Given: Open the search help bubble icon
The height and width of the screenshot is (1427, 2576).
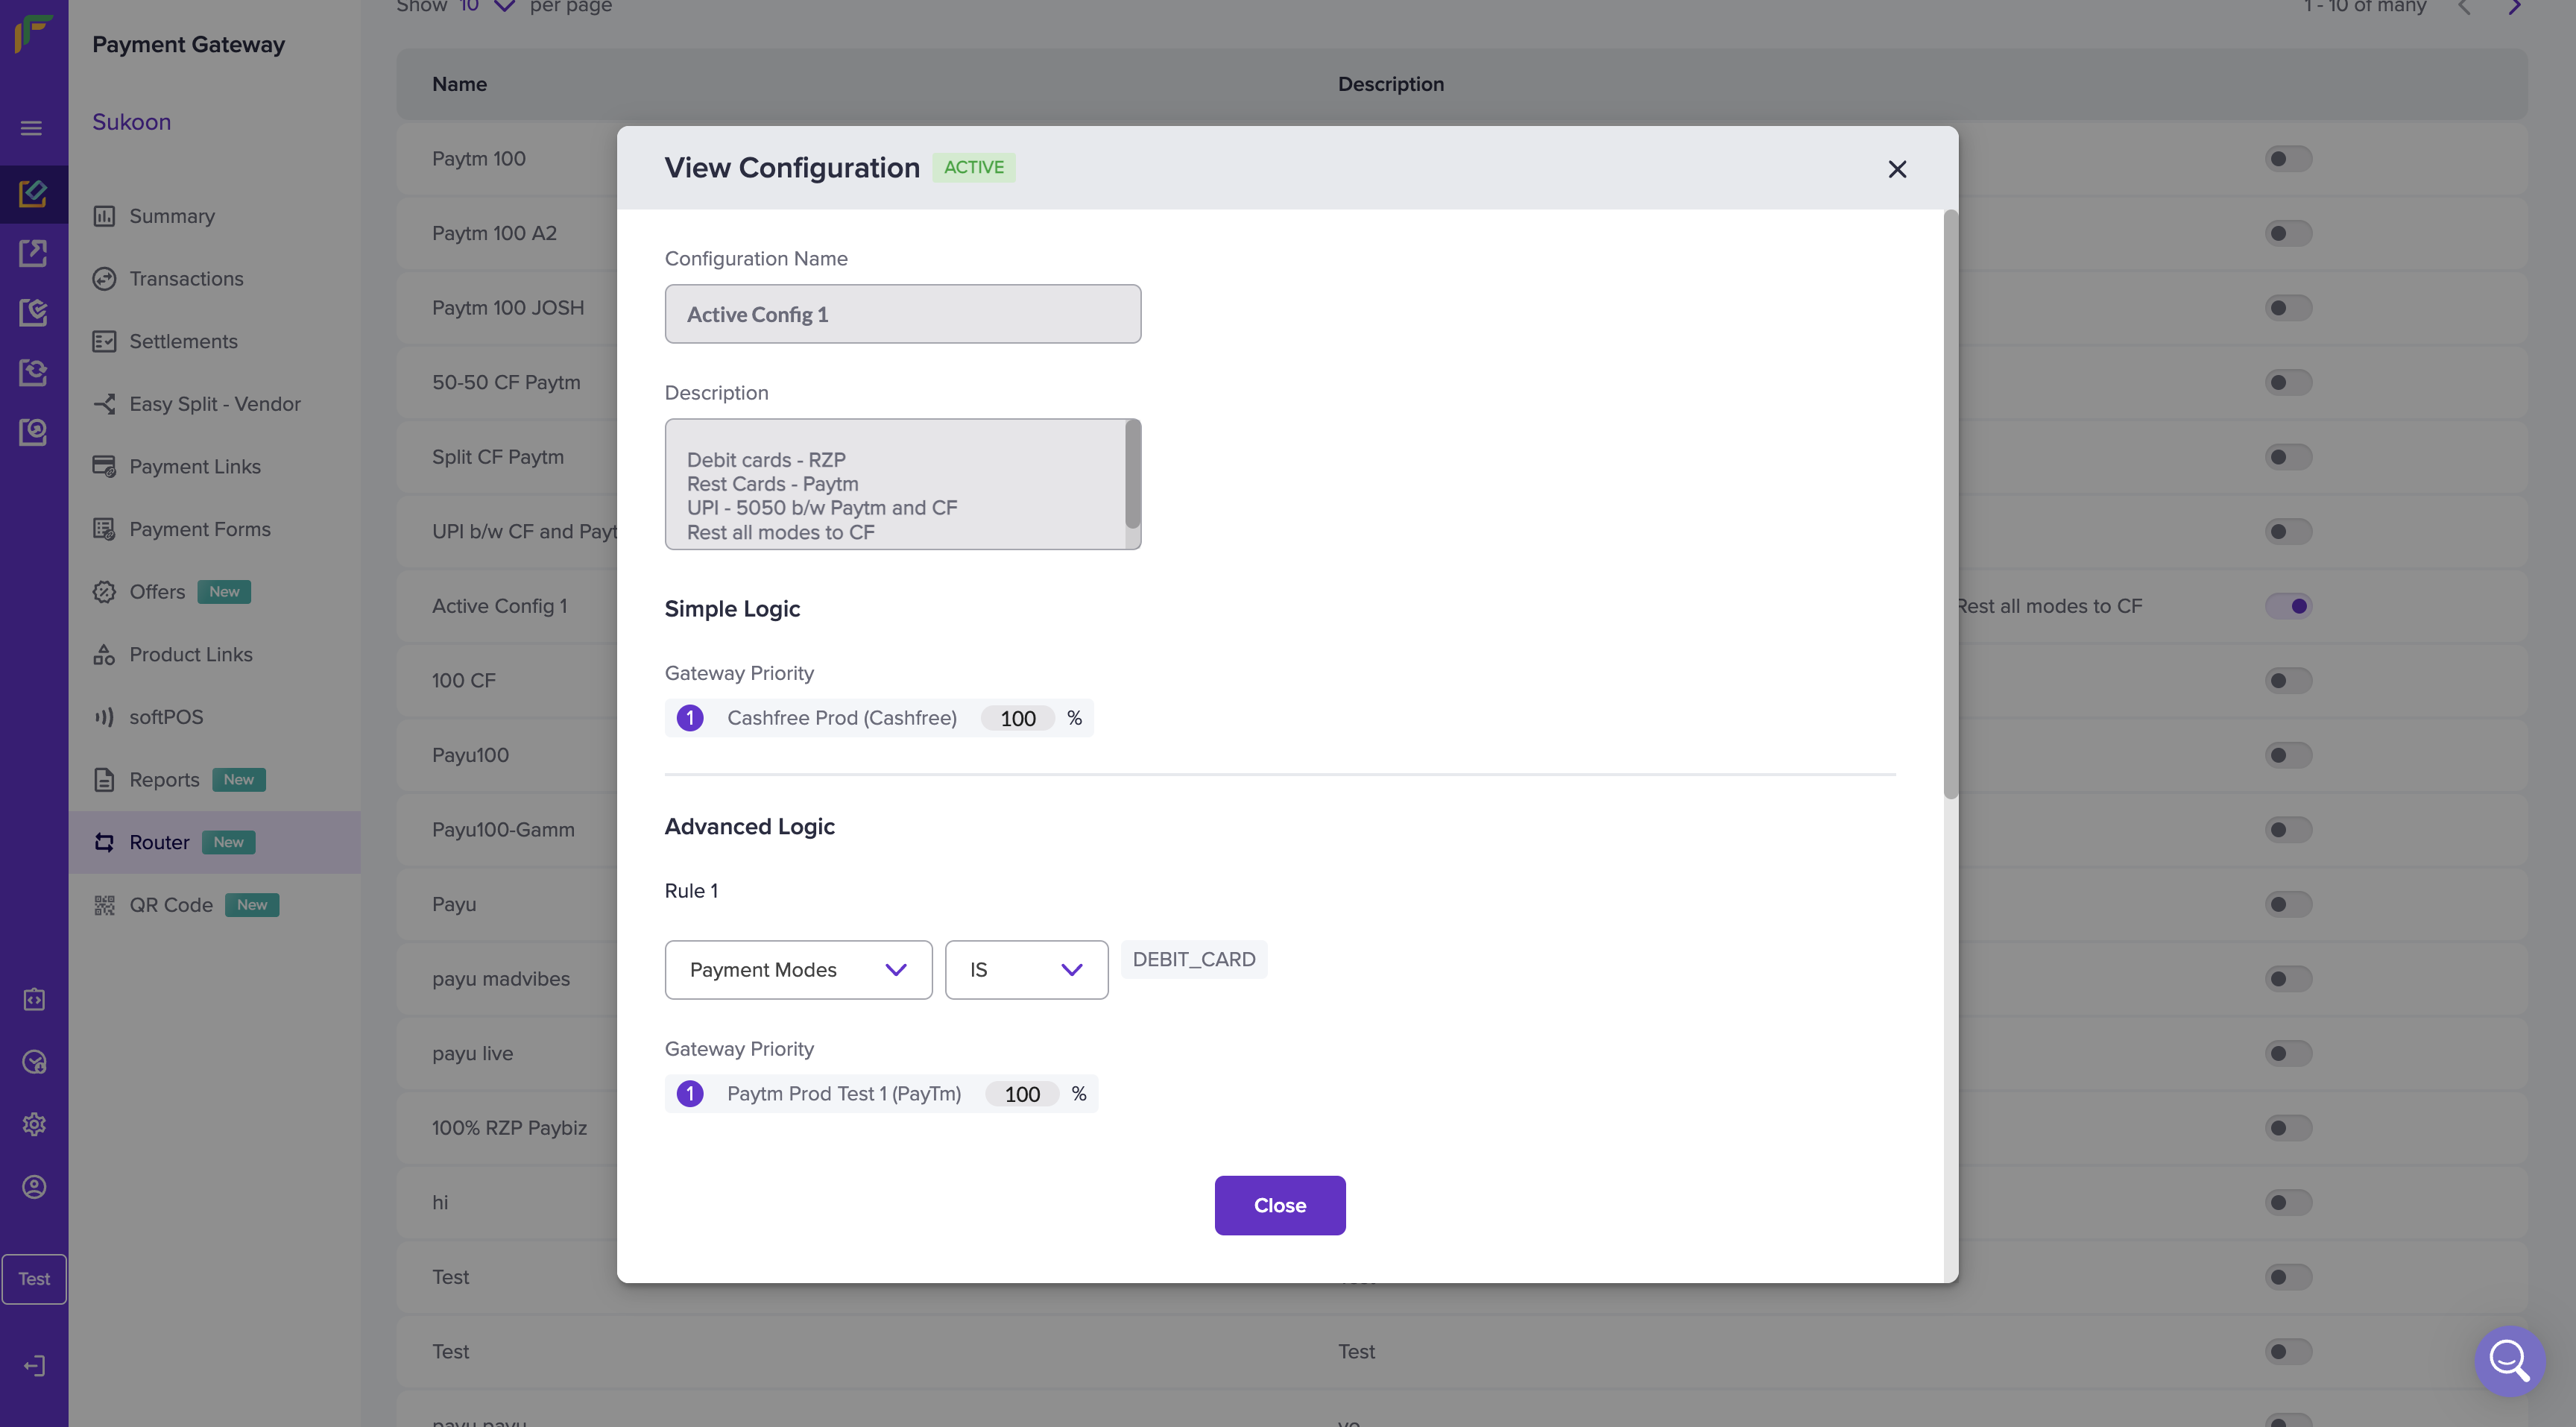Looking at the screenshot, I should click(x=2509, y=1360).
